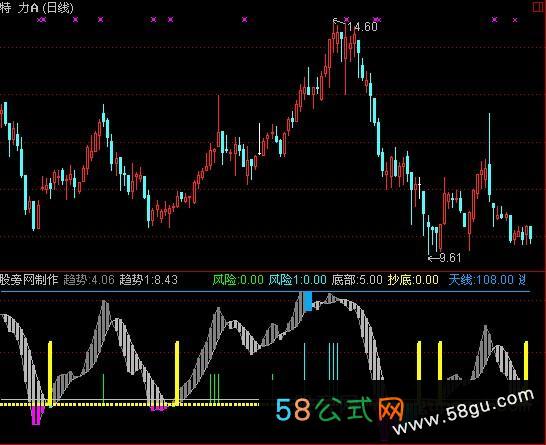Click the yellow 抄底:0.00 indicator label
Viewport: 546px width, 445px height.
tap(413, 280)
